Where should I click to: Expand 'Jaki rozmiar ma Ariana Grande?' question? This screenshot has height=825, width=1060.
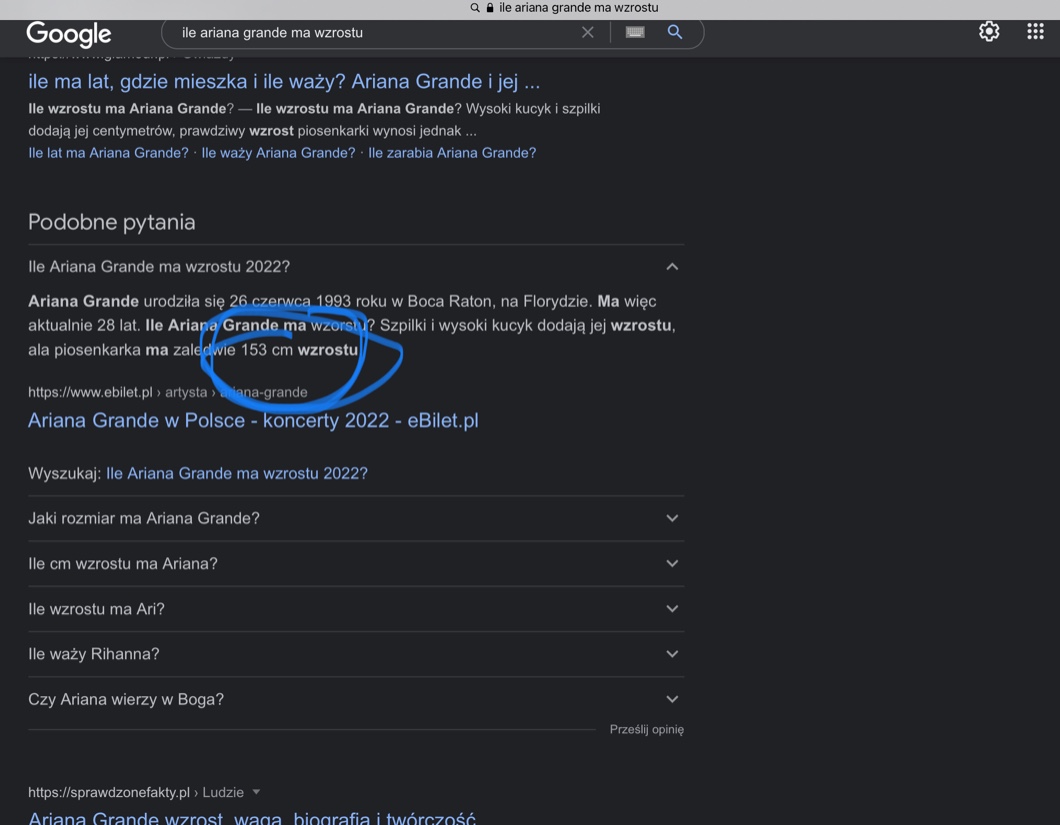pos(672,518)
